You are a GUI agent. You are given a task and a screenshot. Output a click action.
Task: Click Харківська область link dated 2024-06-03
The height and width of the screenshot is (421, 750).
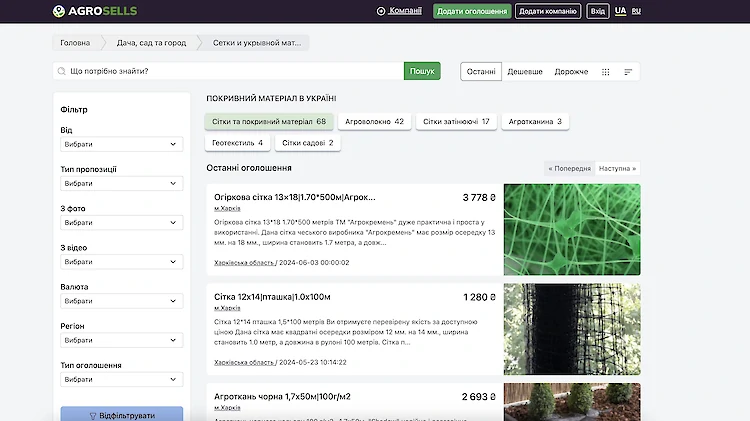[x=244, y=263]
